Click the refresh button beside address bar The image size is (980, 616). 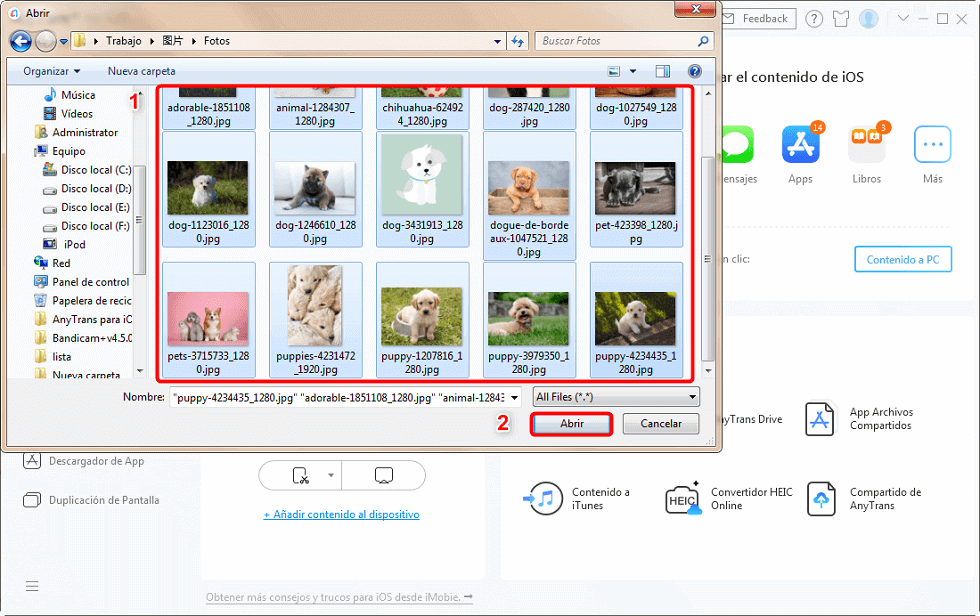point(518,41)
